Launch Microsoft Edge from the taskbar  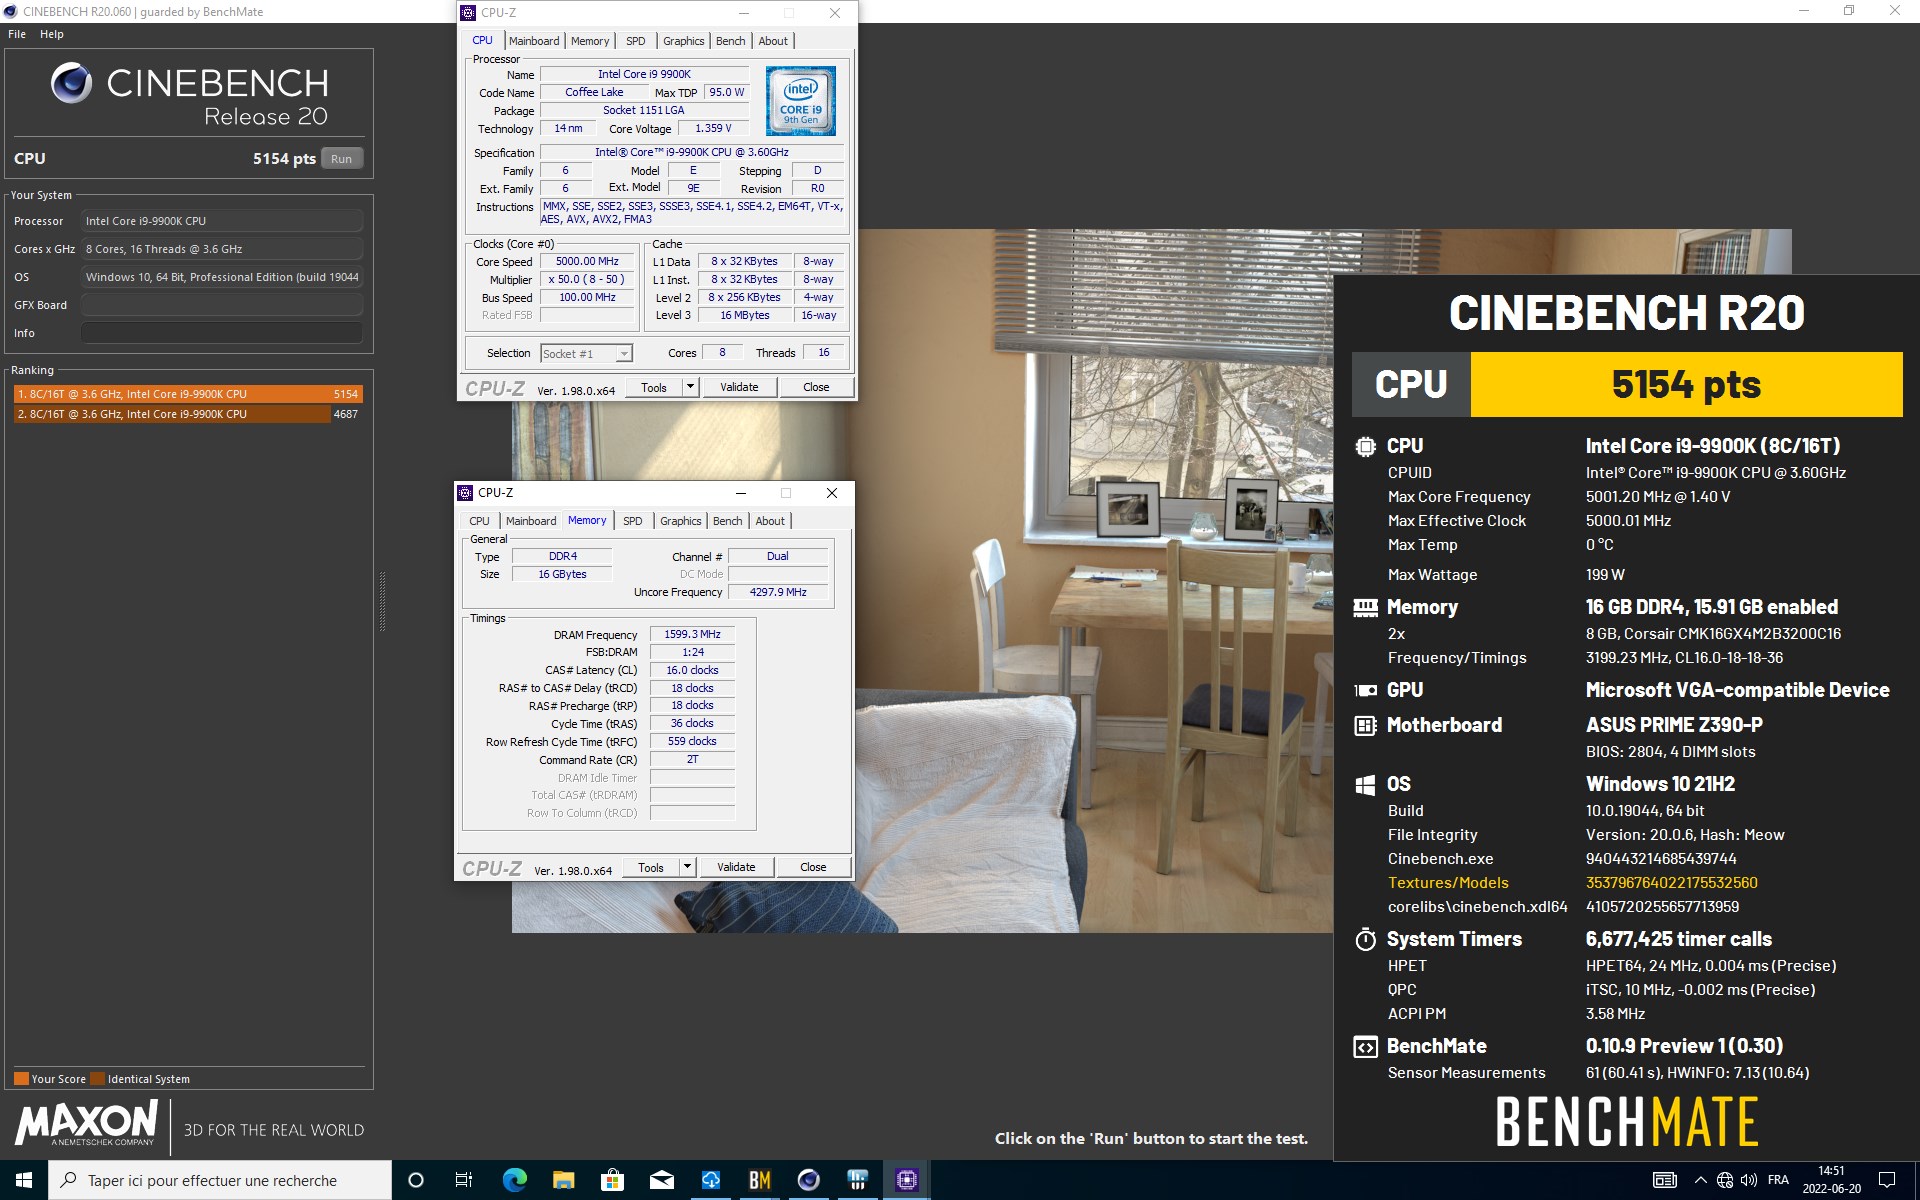514,1180
